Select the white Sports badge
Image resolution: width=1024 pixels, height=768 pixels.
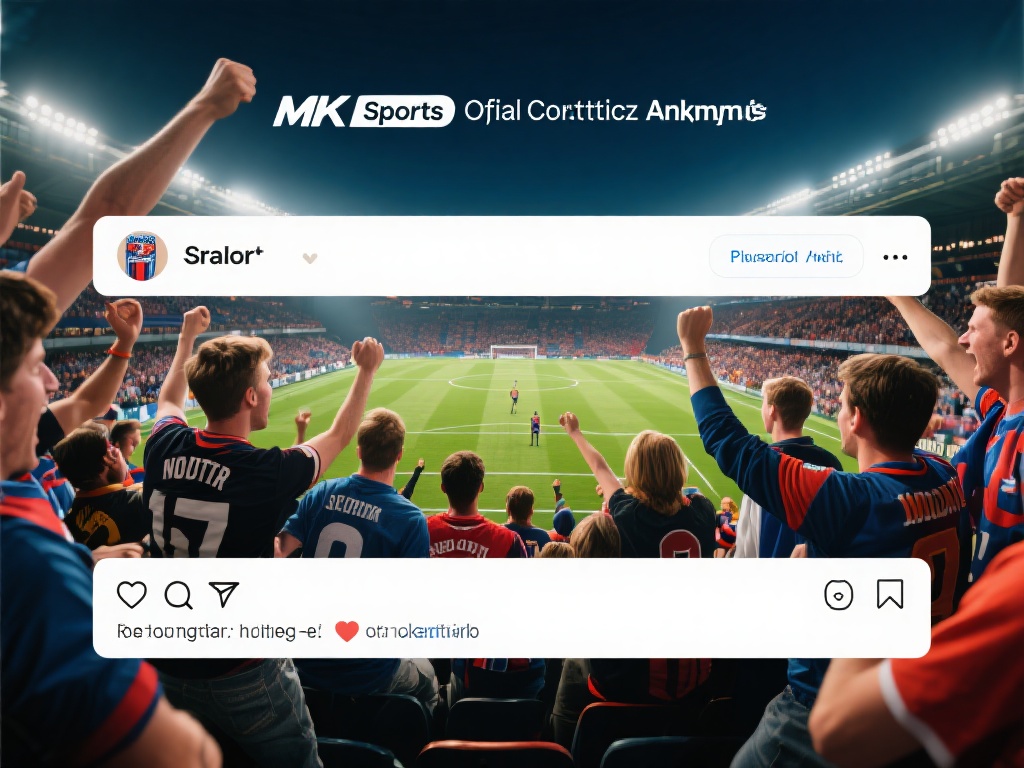(x=402, y=111)
